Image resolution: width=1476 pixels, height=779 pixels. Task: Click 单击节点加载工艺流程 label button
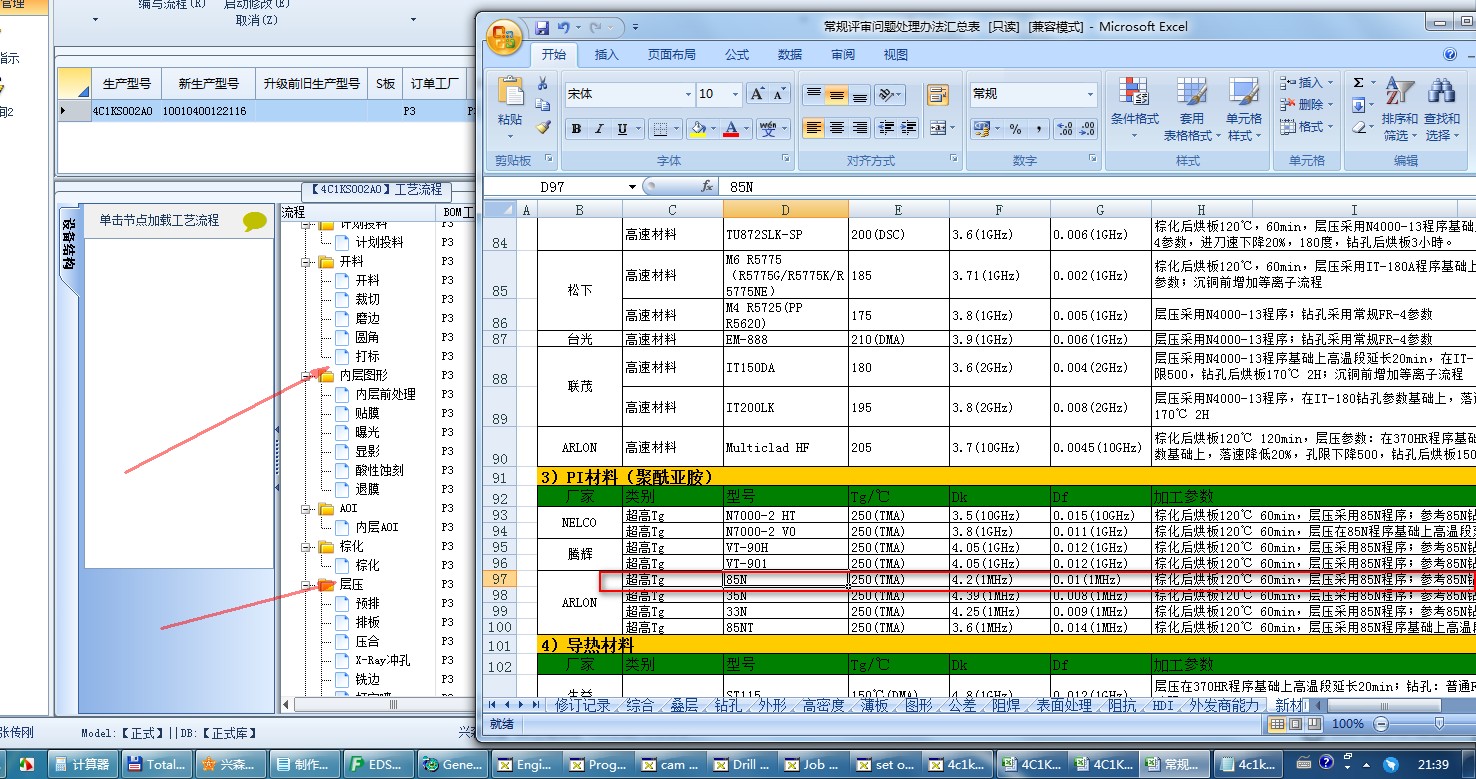tap(159, 220)
